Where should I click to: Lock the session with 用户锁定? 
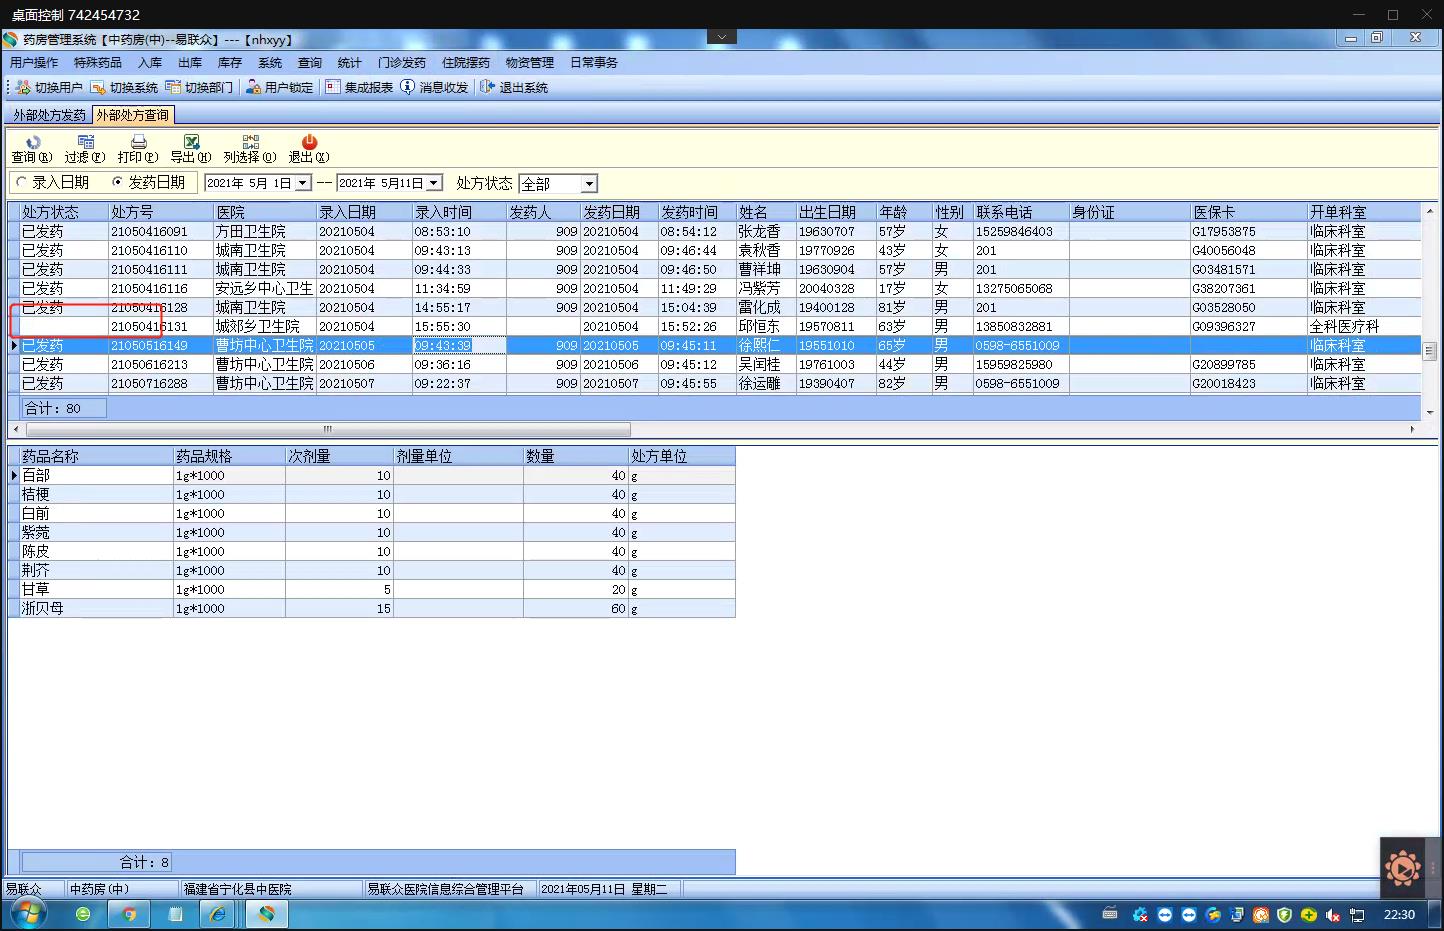click(279, 88)
